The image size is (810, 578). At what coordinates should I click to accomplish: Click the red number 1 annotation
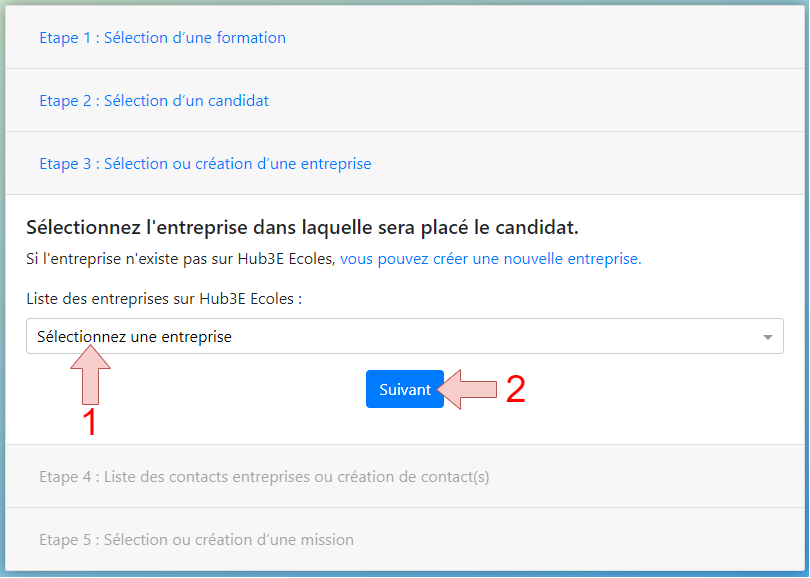[x=90, y=422]
